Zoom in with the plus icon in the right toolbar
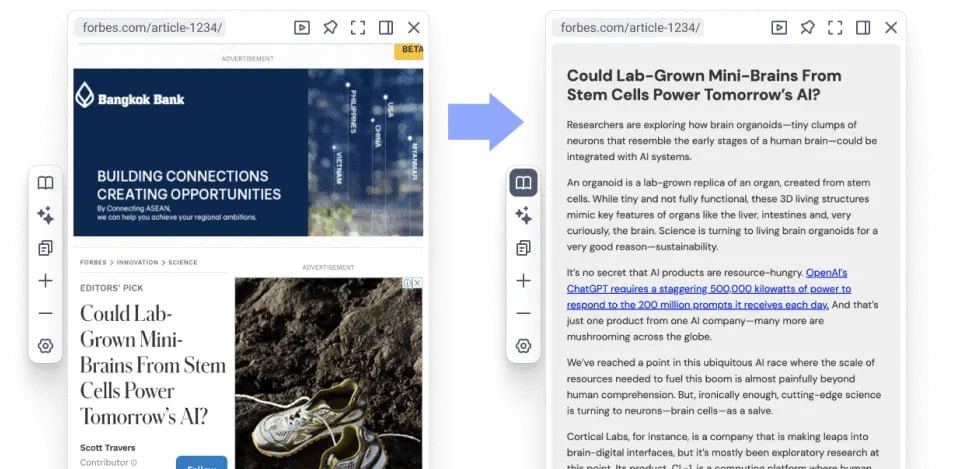The width and height of the screenshot is (960, 469). pos(523,280)
